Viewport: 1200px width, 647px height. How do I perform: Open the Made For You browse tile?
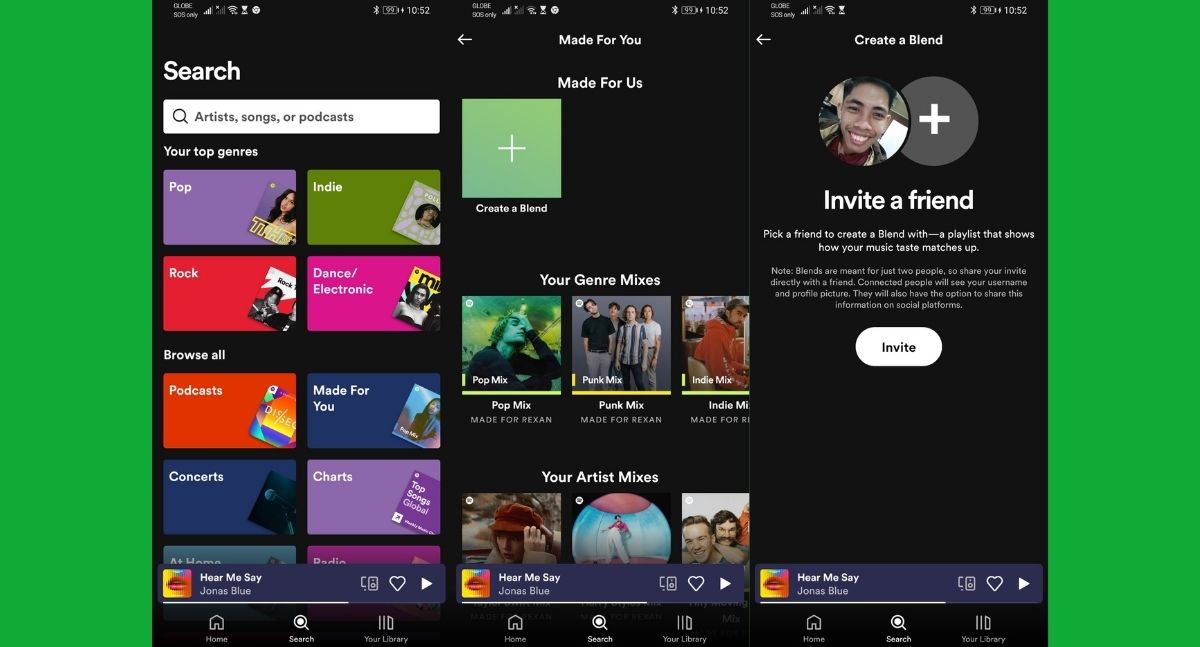pyautogui.click(x=373, y=410)
